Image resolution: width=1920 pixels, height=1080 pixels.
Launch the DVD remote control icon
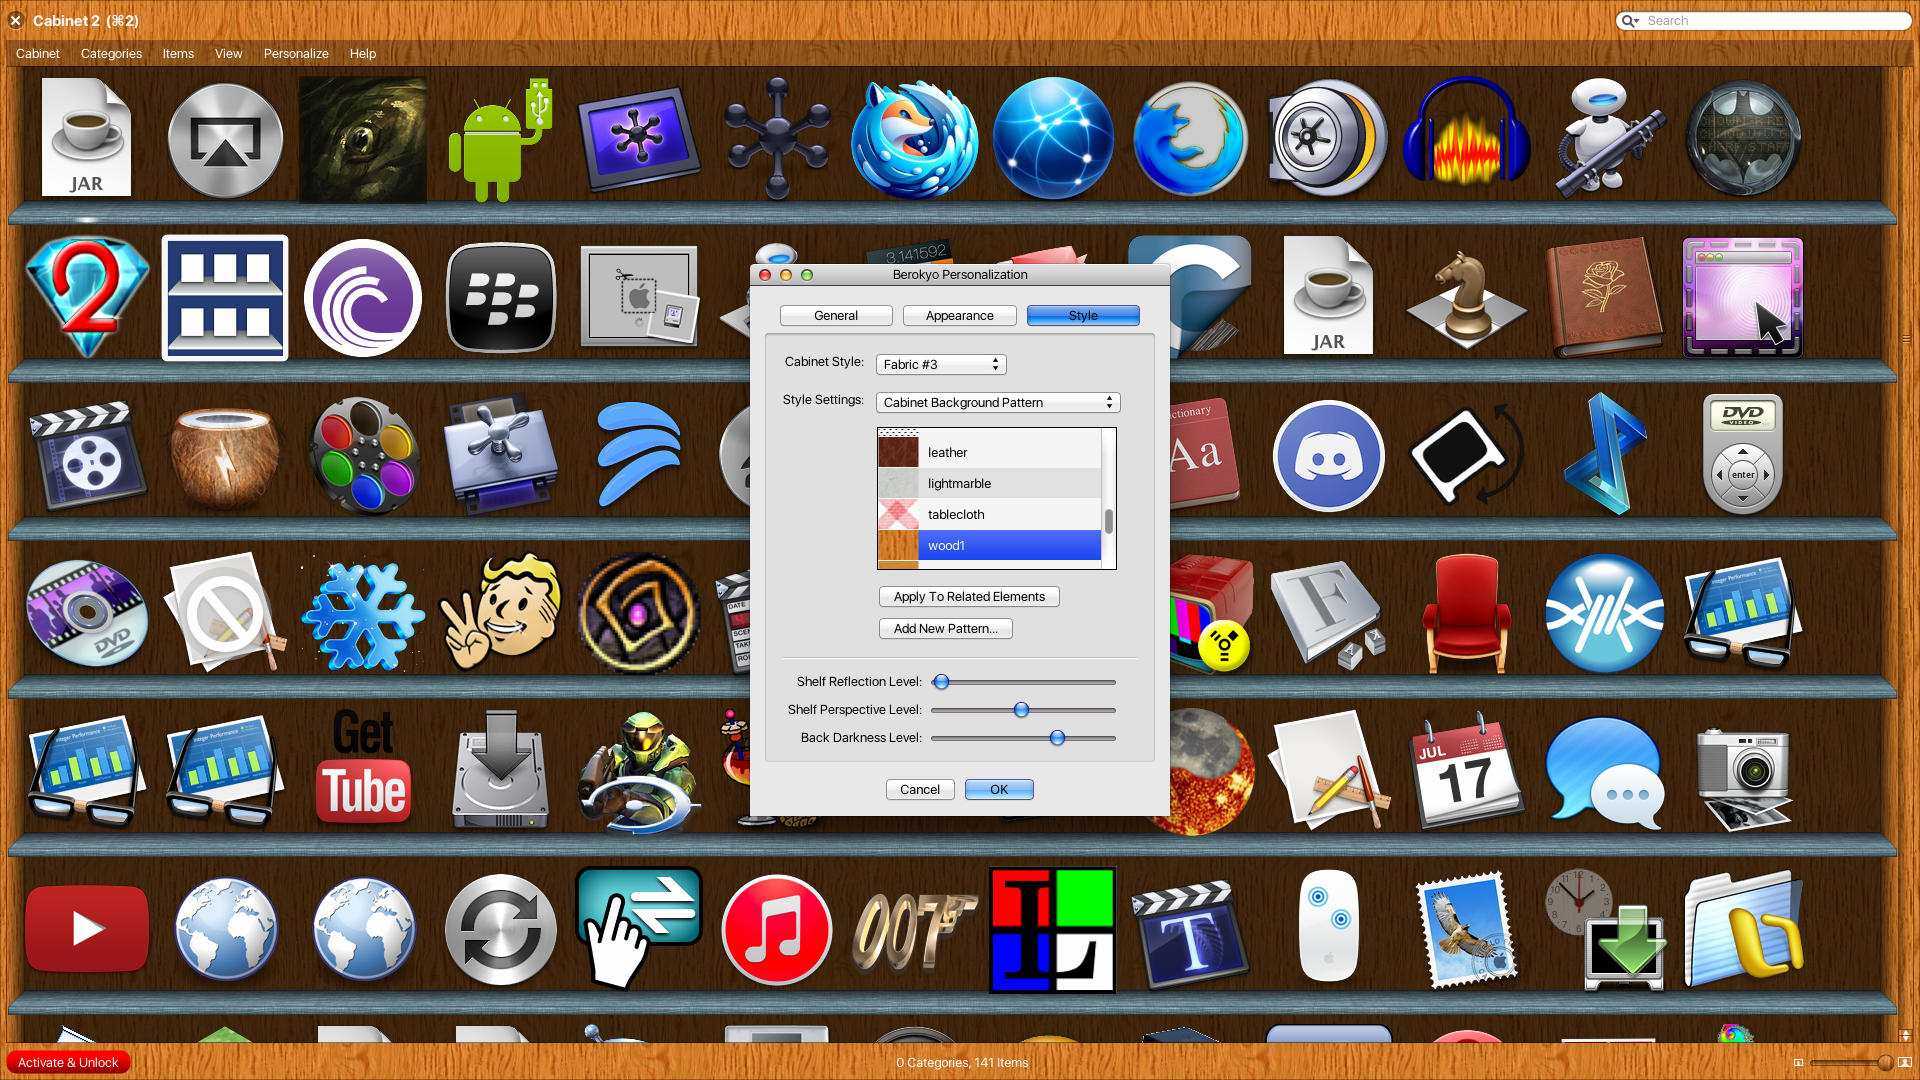[x=1742, y=454]
